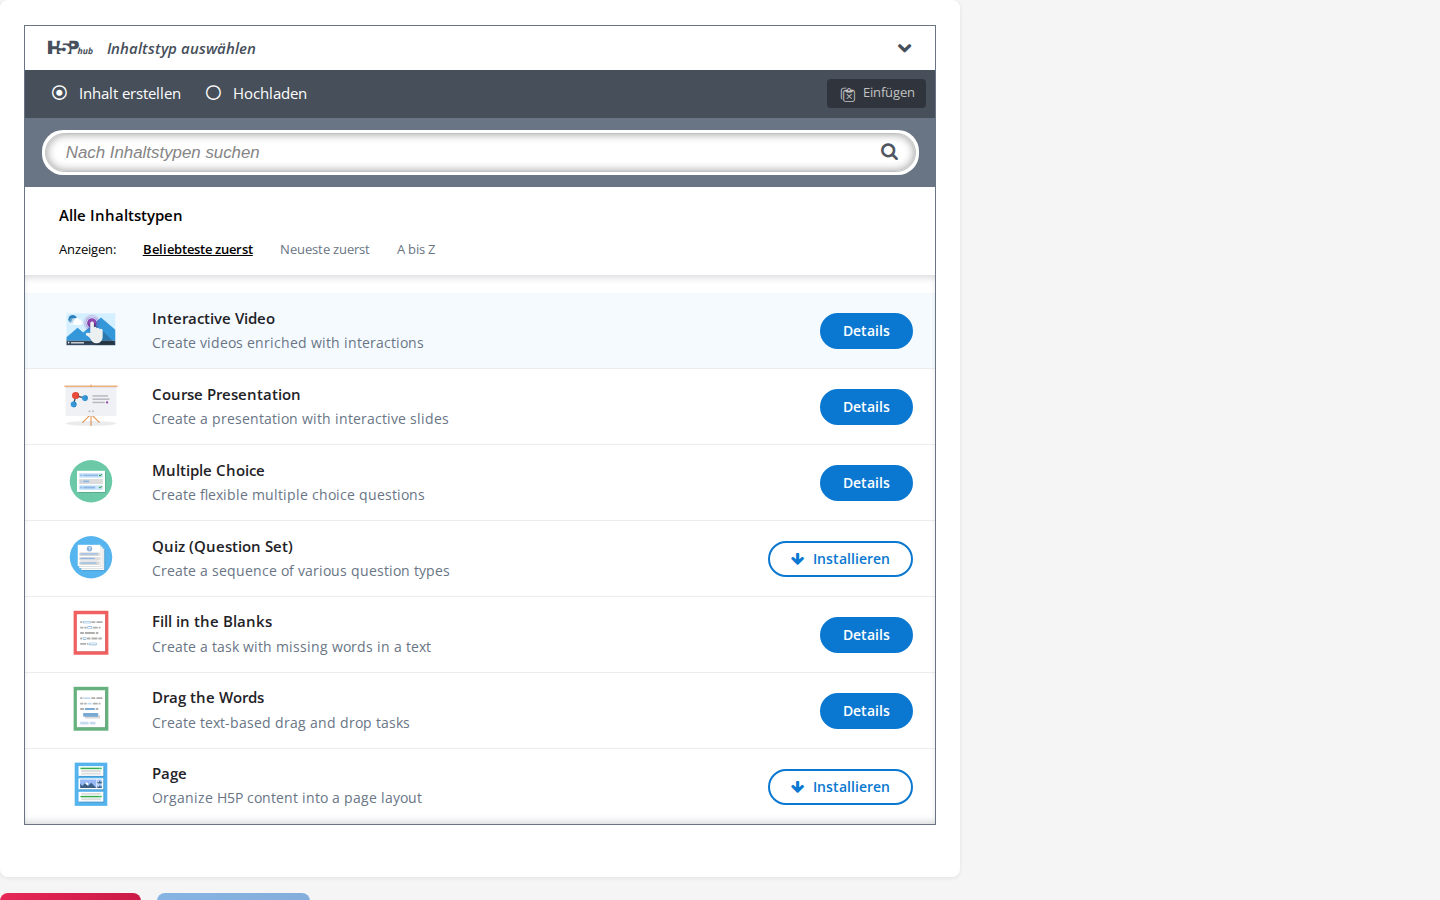Viewport: 1440px width, 900px height.
Task: Open Details for Multiple Choice
Action: 866,483
